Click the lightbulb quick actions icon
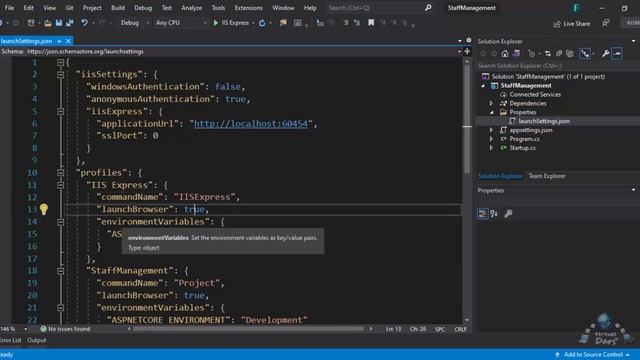Image resolution: width=640 pixels, height=360 pixels. (44, 209)
